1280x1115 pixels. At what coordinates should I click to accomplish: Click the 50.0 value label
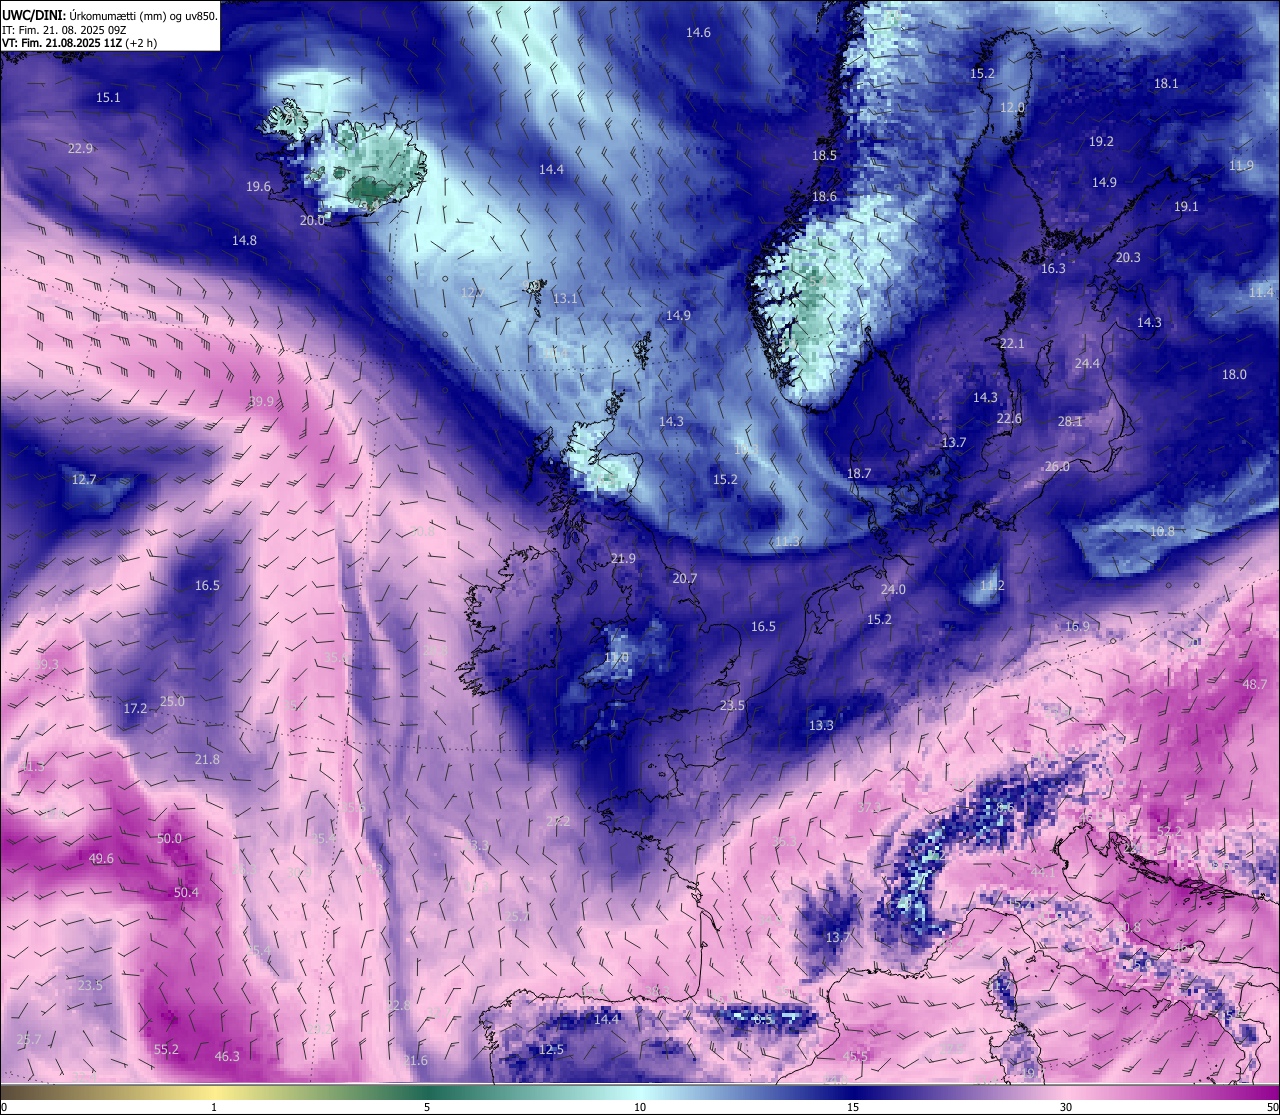coord(169,839)
